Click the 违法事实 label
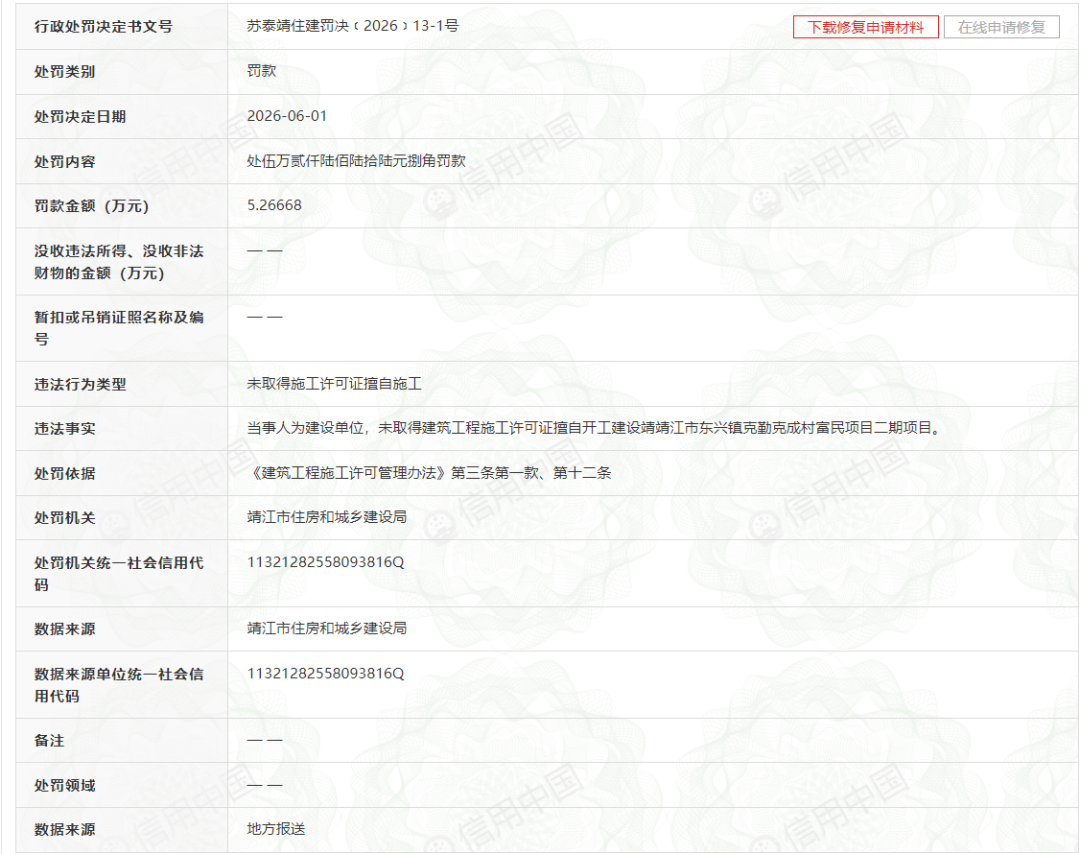 (x=65, y=428)
